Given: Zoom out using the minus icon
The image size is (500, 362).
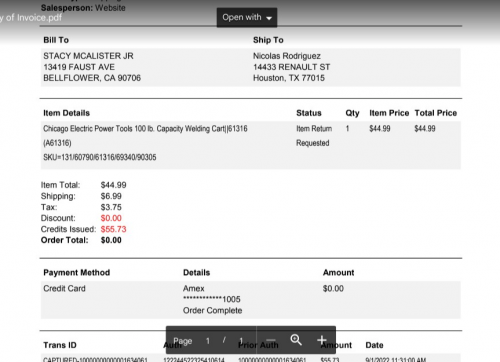Looking at the screenshot, I should pos(271,340).
